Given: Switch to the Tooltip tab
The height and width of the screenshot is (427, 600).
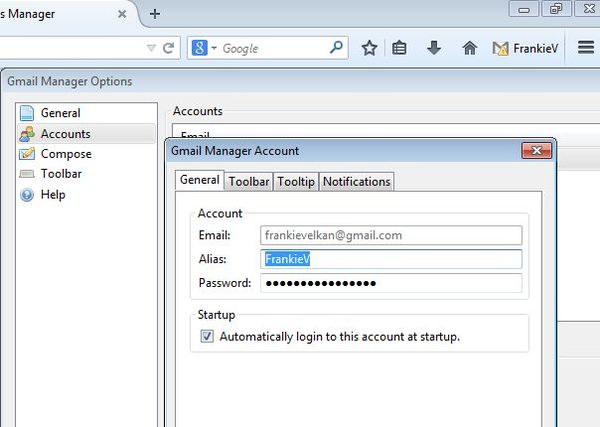Looking at the screenshot, I should coord(296,181).
